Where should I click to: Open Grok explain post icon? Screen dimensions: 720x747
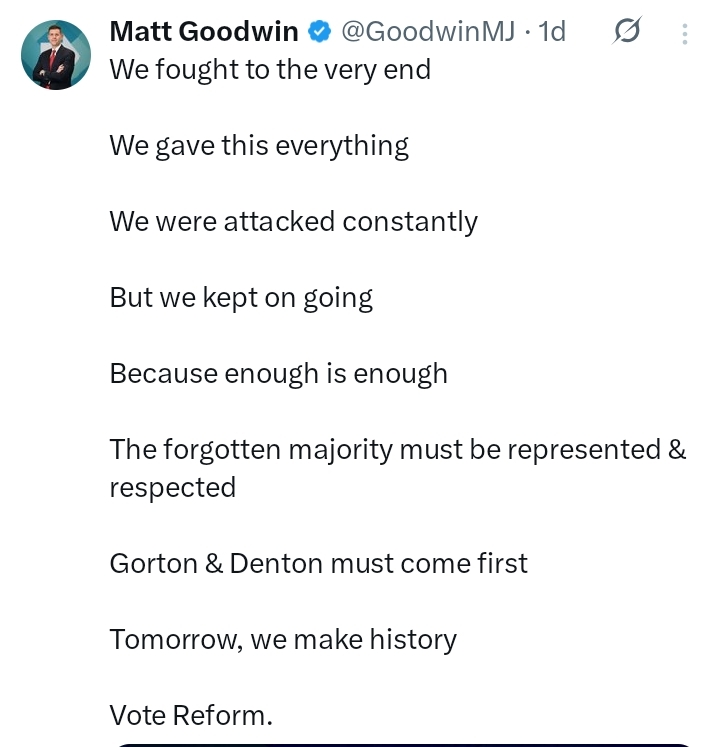(626, 33)
